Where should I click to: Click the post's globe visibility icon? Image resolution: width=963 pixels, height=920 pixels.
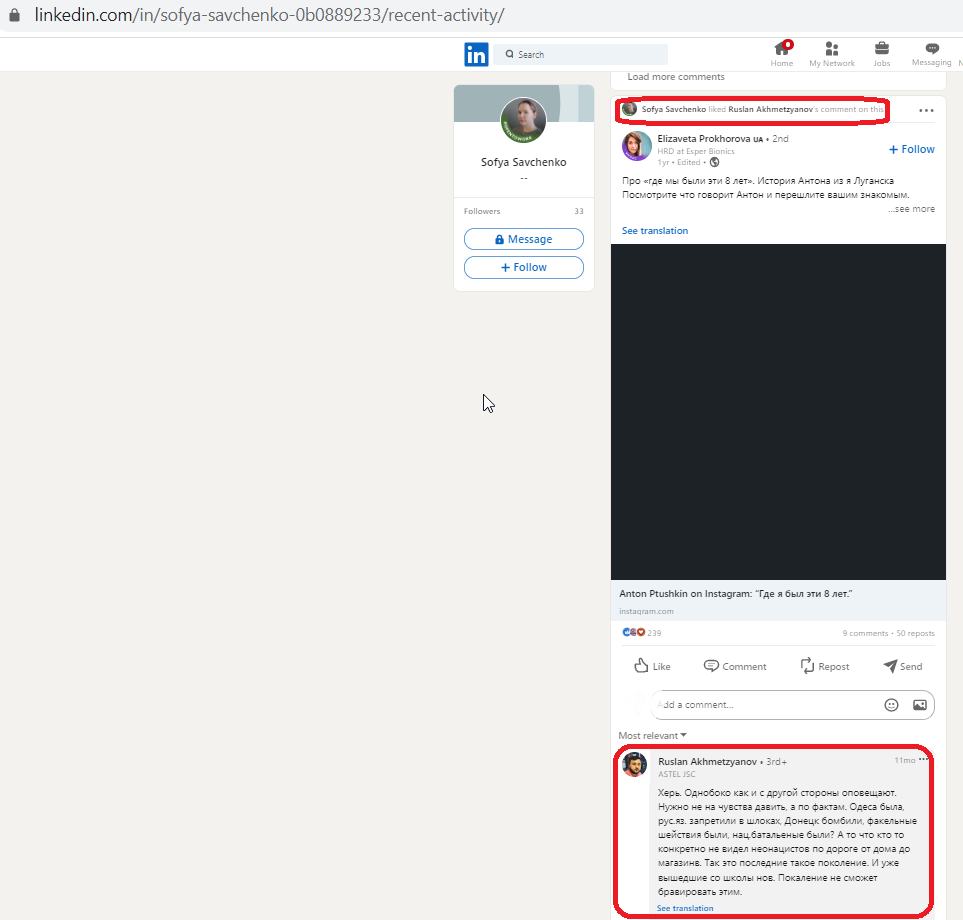click(714, 162)
